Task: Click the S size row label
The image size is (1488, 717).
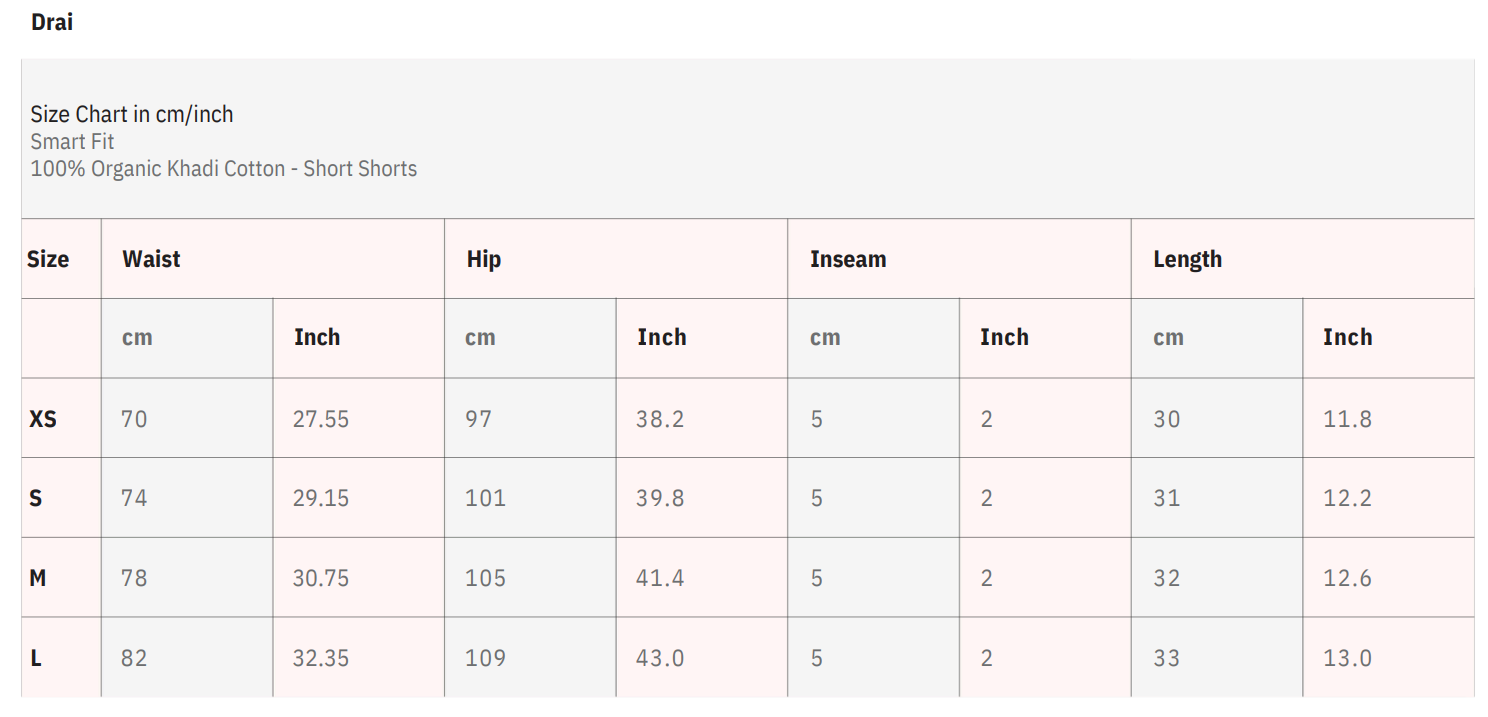Action: [x=36, y=498]
